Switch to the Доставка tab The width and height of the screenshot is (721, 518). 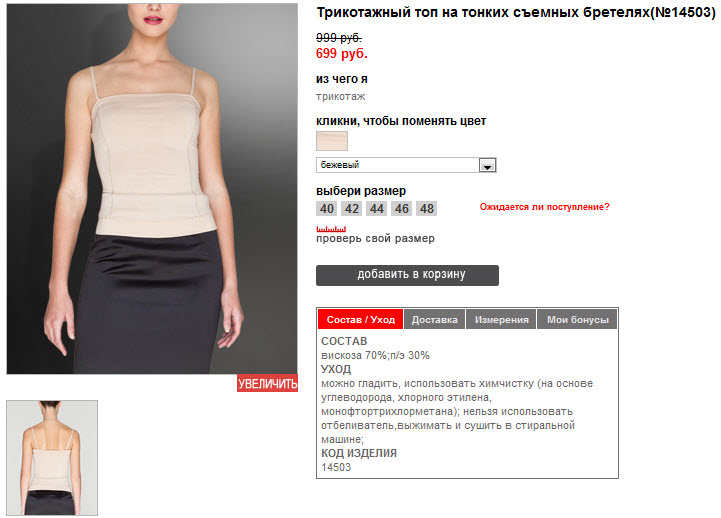click(x=435, y=319)
